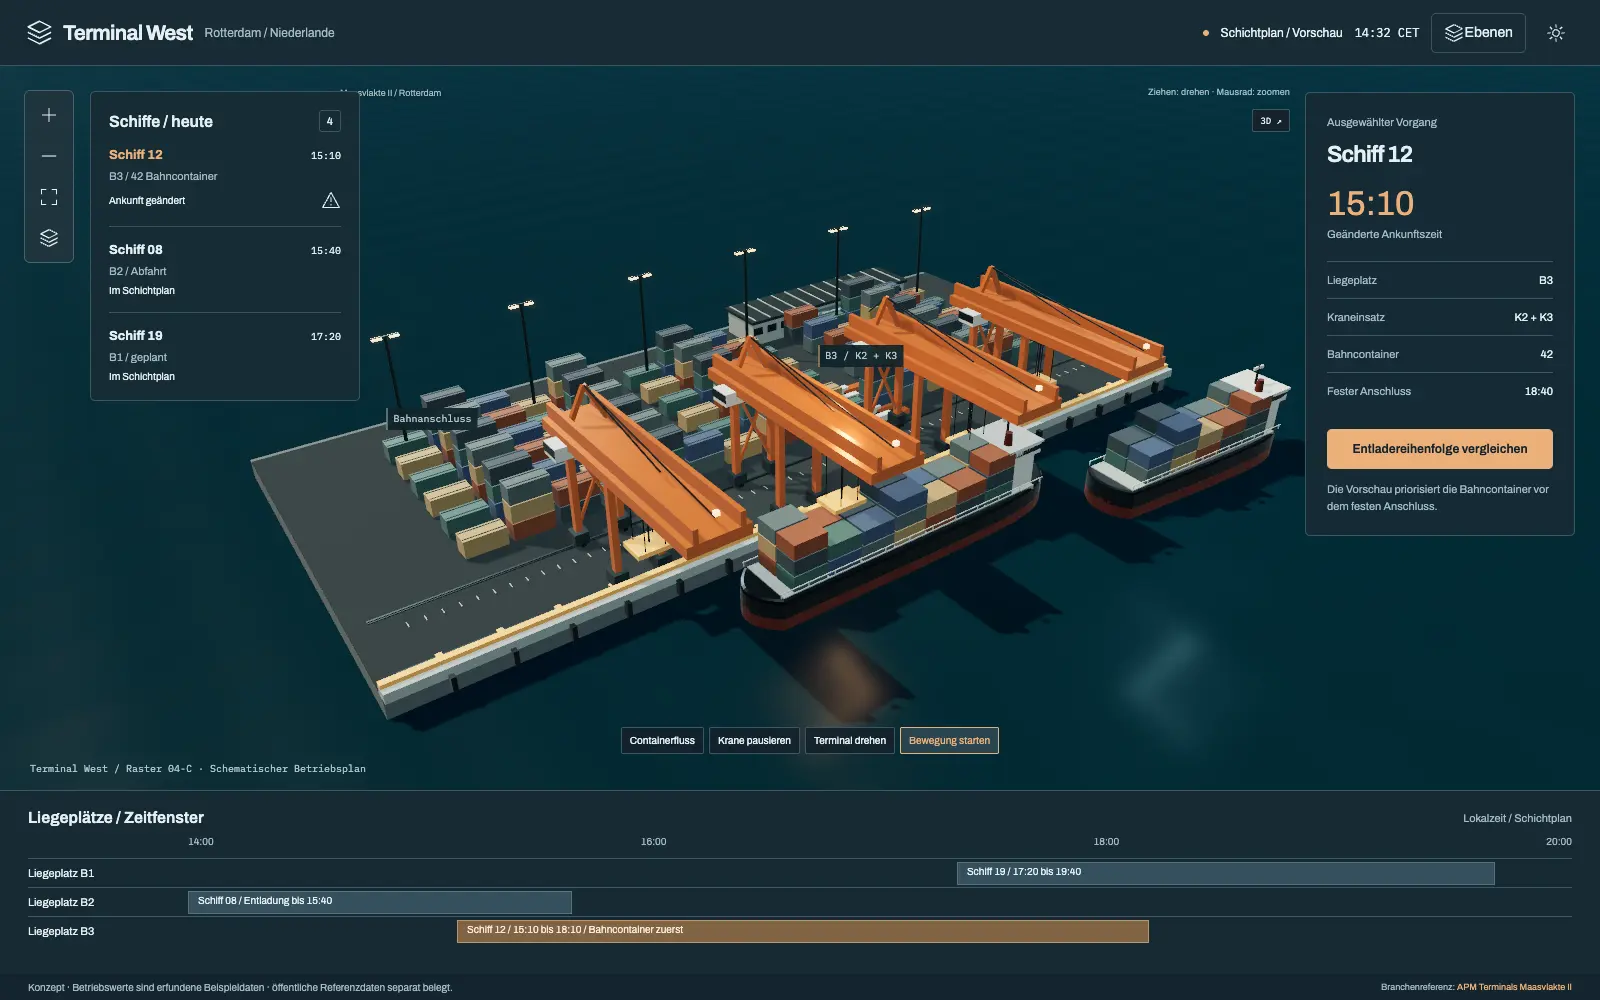Open APM Terminals Maasvlakte II link
The image size is (1600, 1000).
[x=1514, y=987]
